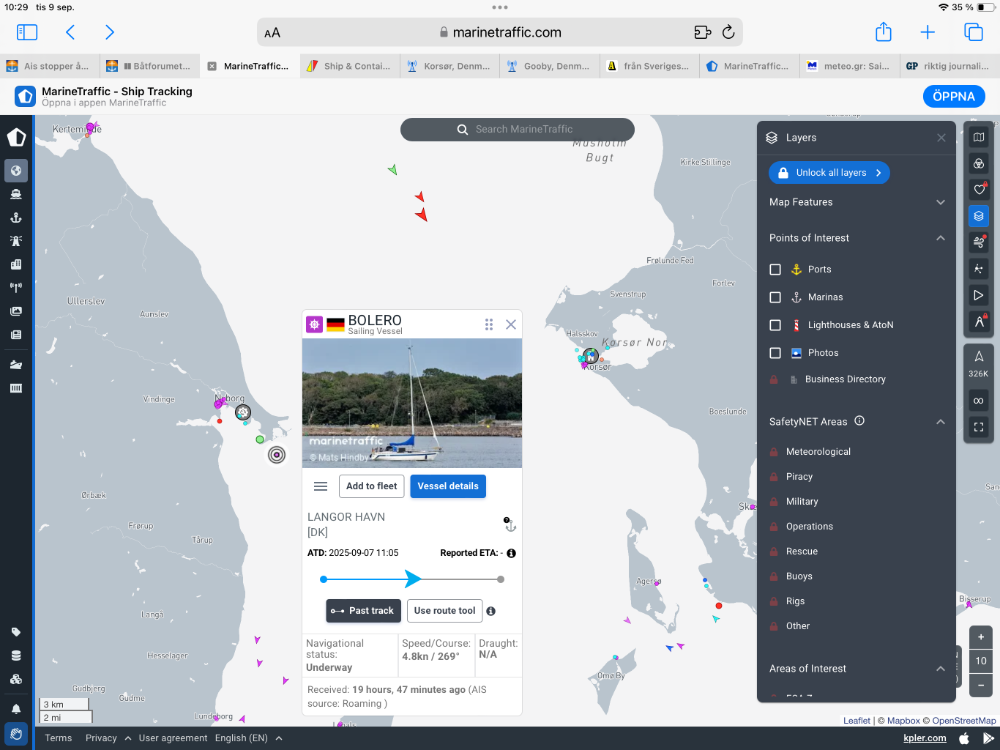The image size is (1000, 750).
Task: Open the my fleets heart icon
Action: (x=978, y=189)
